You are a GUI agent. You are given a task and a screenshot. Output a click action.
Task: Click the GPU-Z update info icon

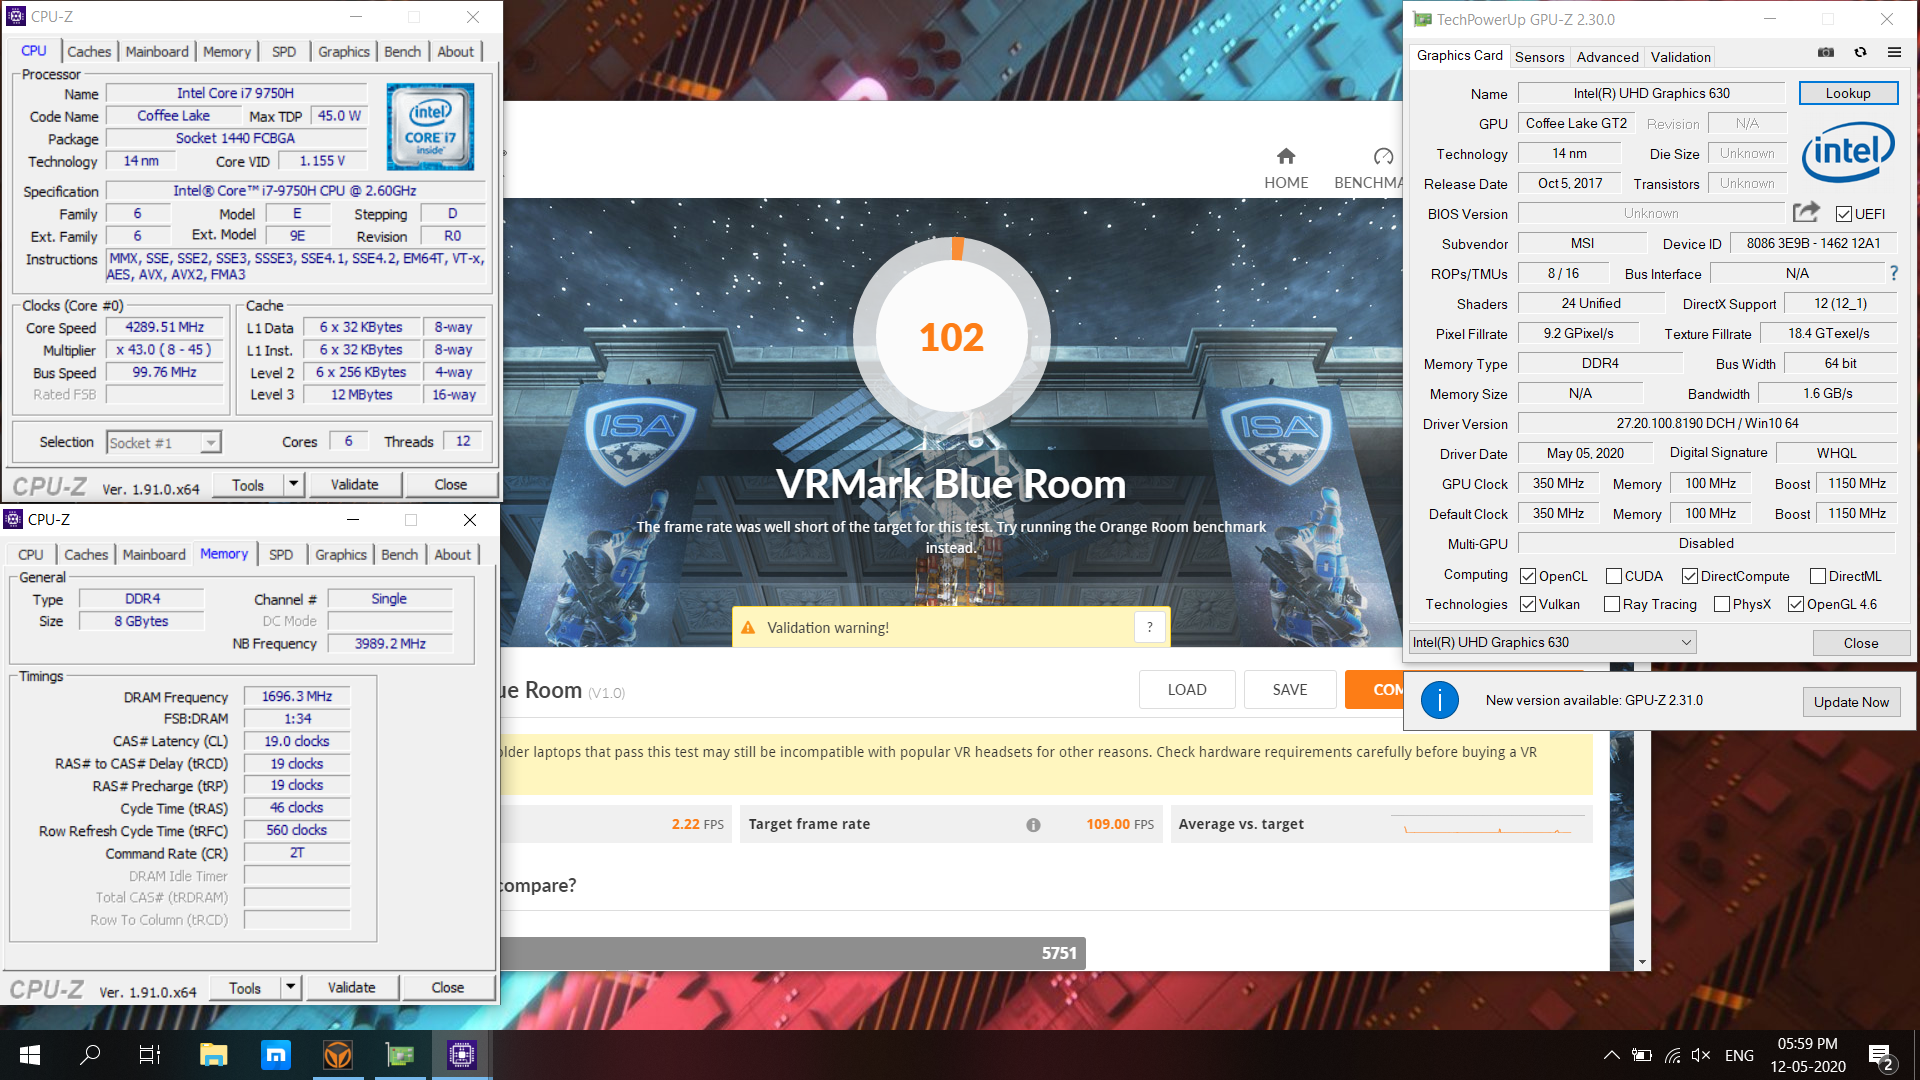pos(1440,700)
